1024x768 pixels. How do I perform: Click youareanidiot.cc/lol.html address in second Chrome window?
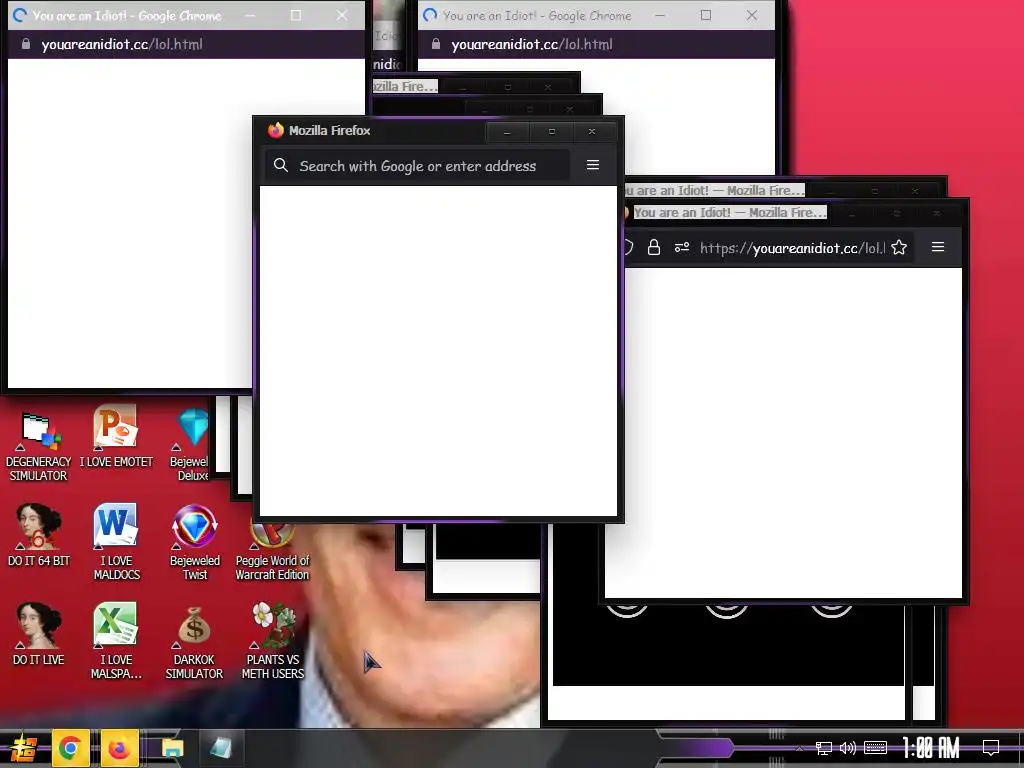tap(532, 44)
